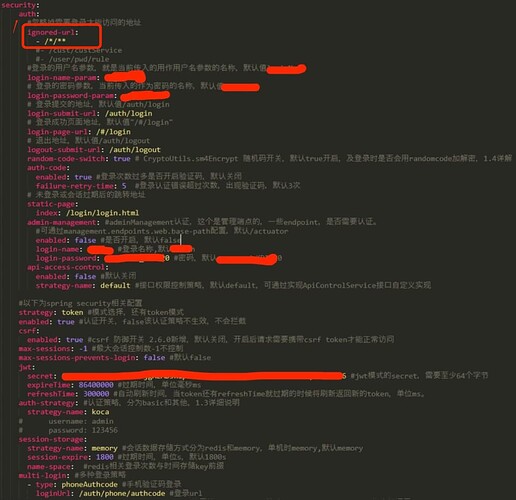Click api-access-control key line
Screen dimensions: 516x500
[68, 267]
